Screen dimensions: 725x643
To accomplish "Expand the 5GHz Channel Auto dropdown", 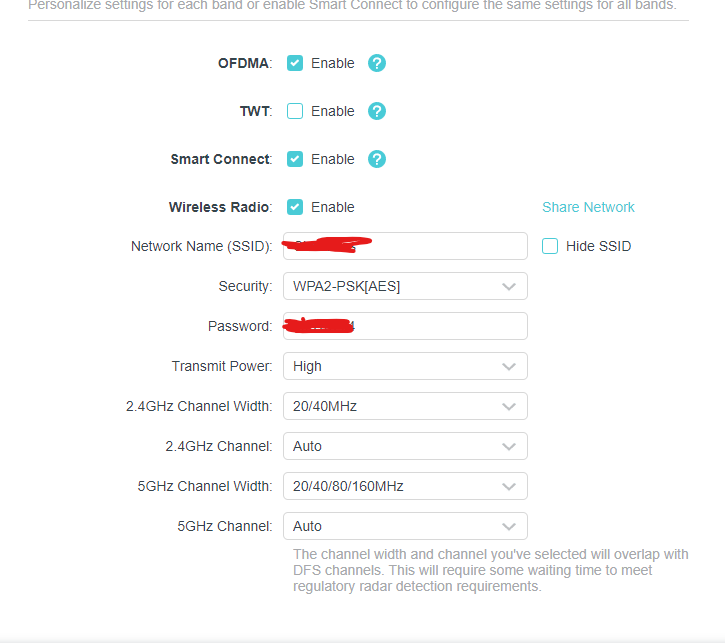I will (x=405, y=526).
